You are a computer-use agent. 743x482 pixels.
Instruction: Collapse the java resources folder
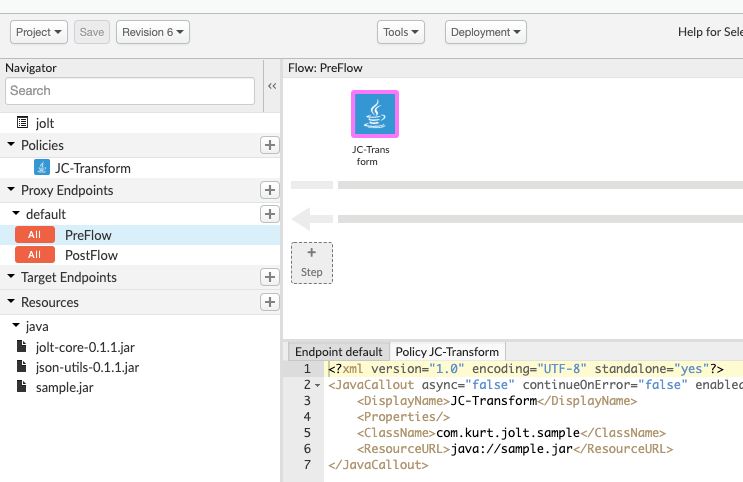[x=16, y=325]
